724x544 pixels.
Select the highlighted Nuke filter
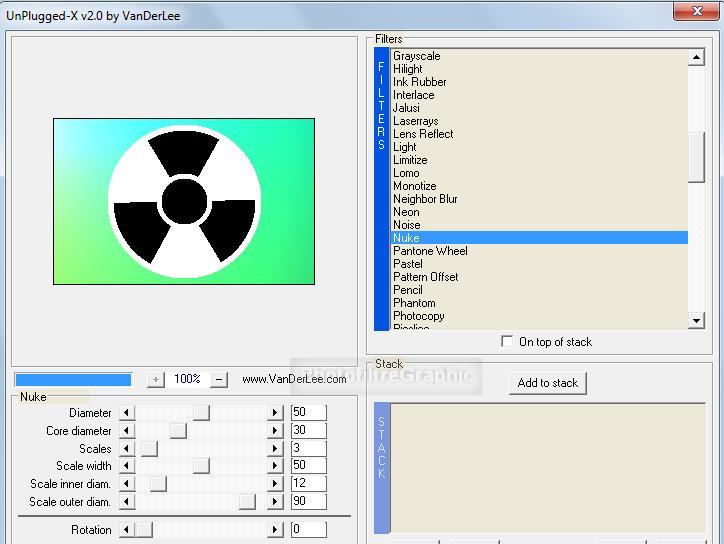click(539, 237)
